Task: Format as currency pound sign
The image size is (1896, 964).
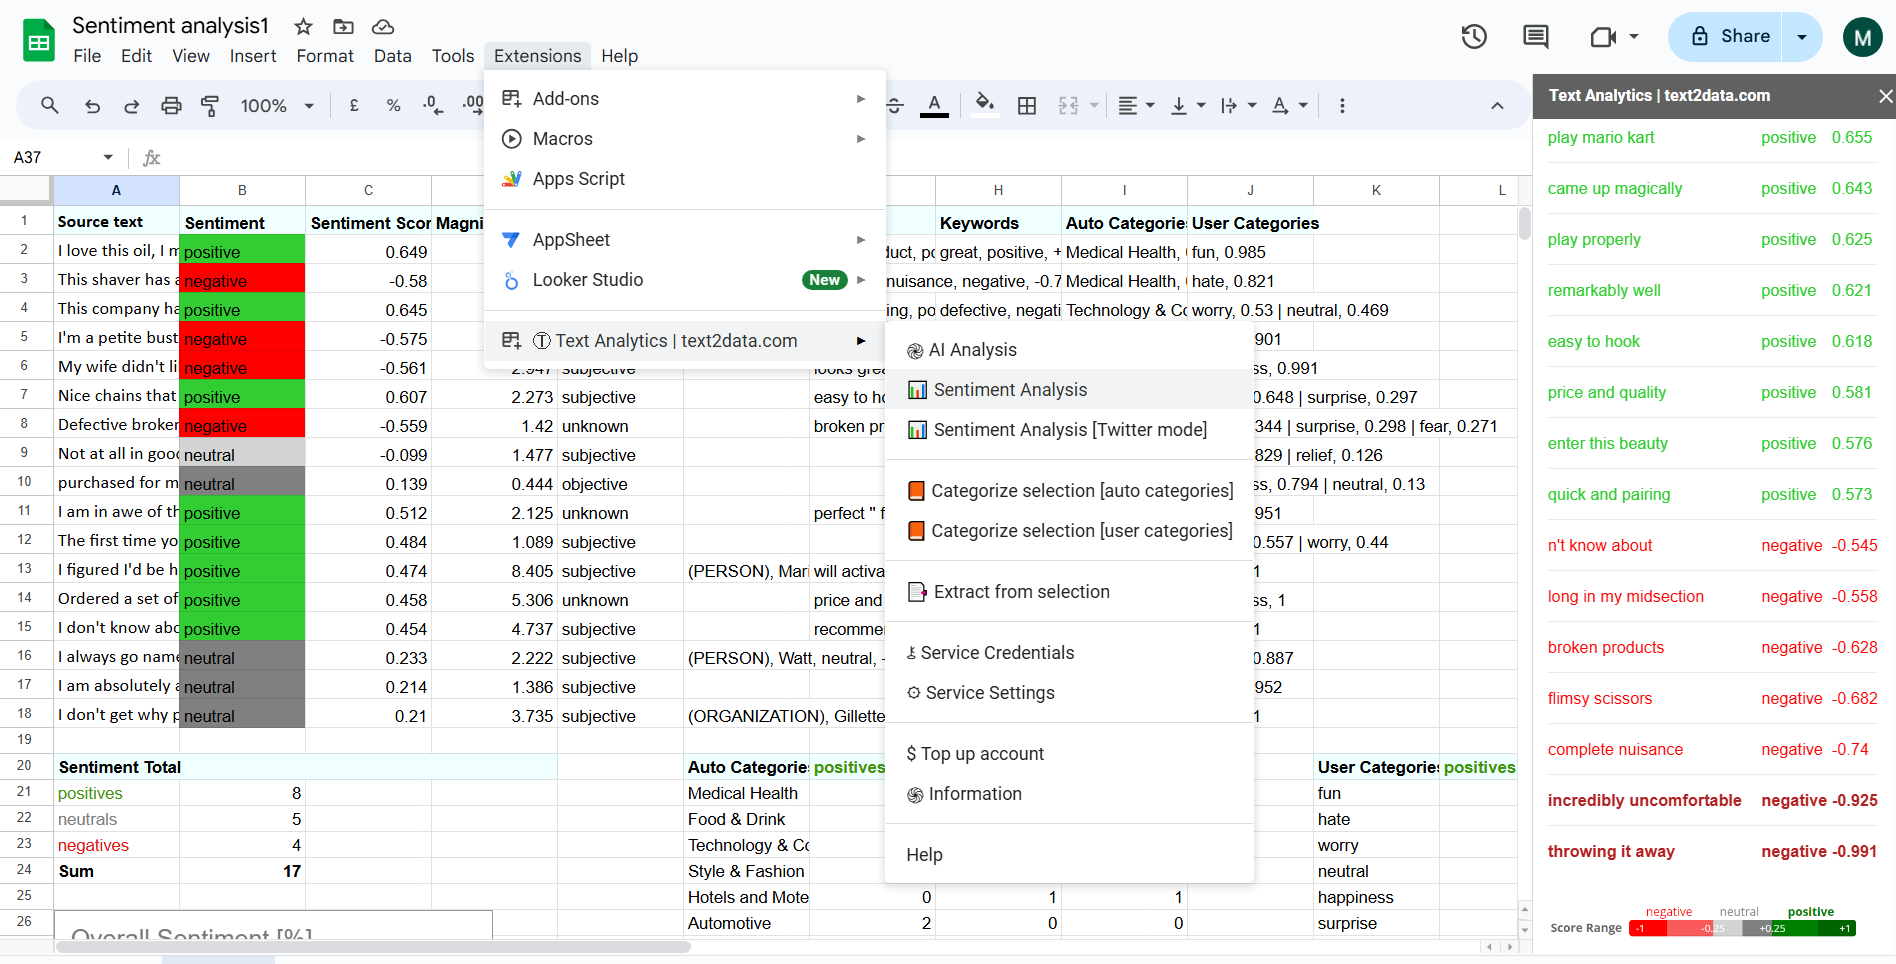Action: coord(354,105)
